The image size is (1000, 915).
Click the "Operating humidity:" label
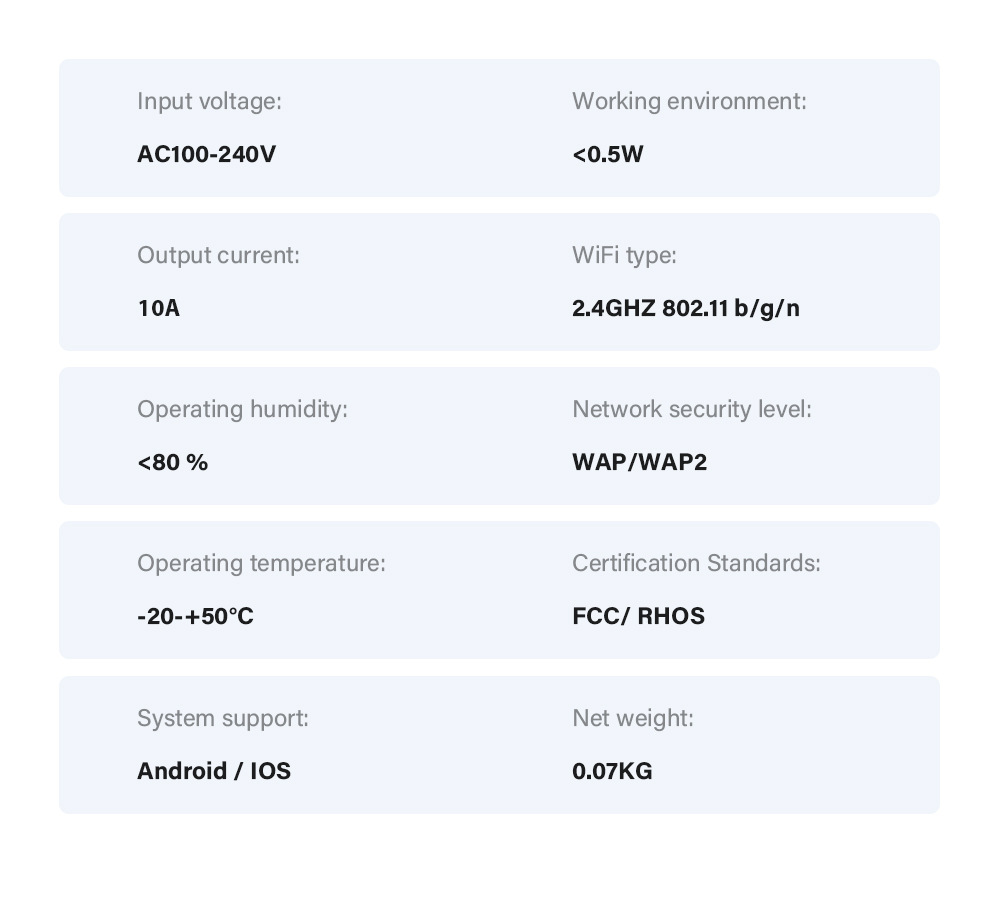tap(242, 409)
